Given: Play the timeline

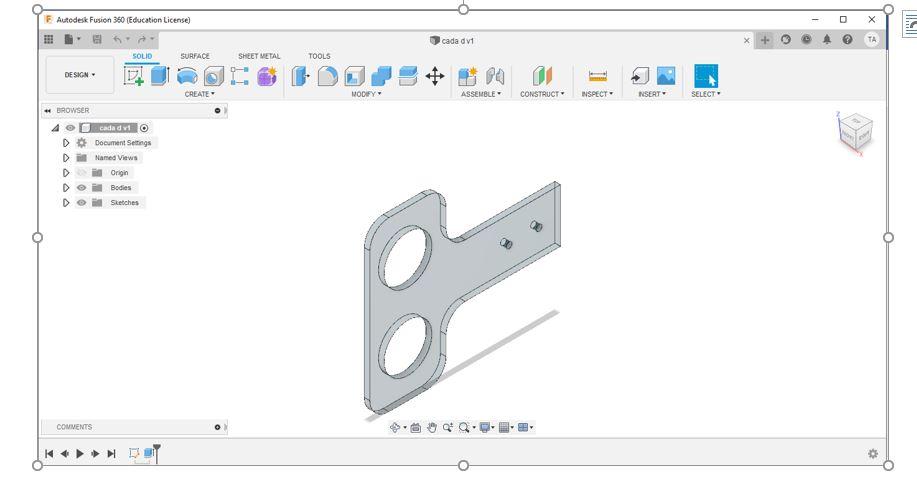Looking at the screenshot, I should tap(80, 454).
